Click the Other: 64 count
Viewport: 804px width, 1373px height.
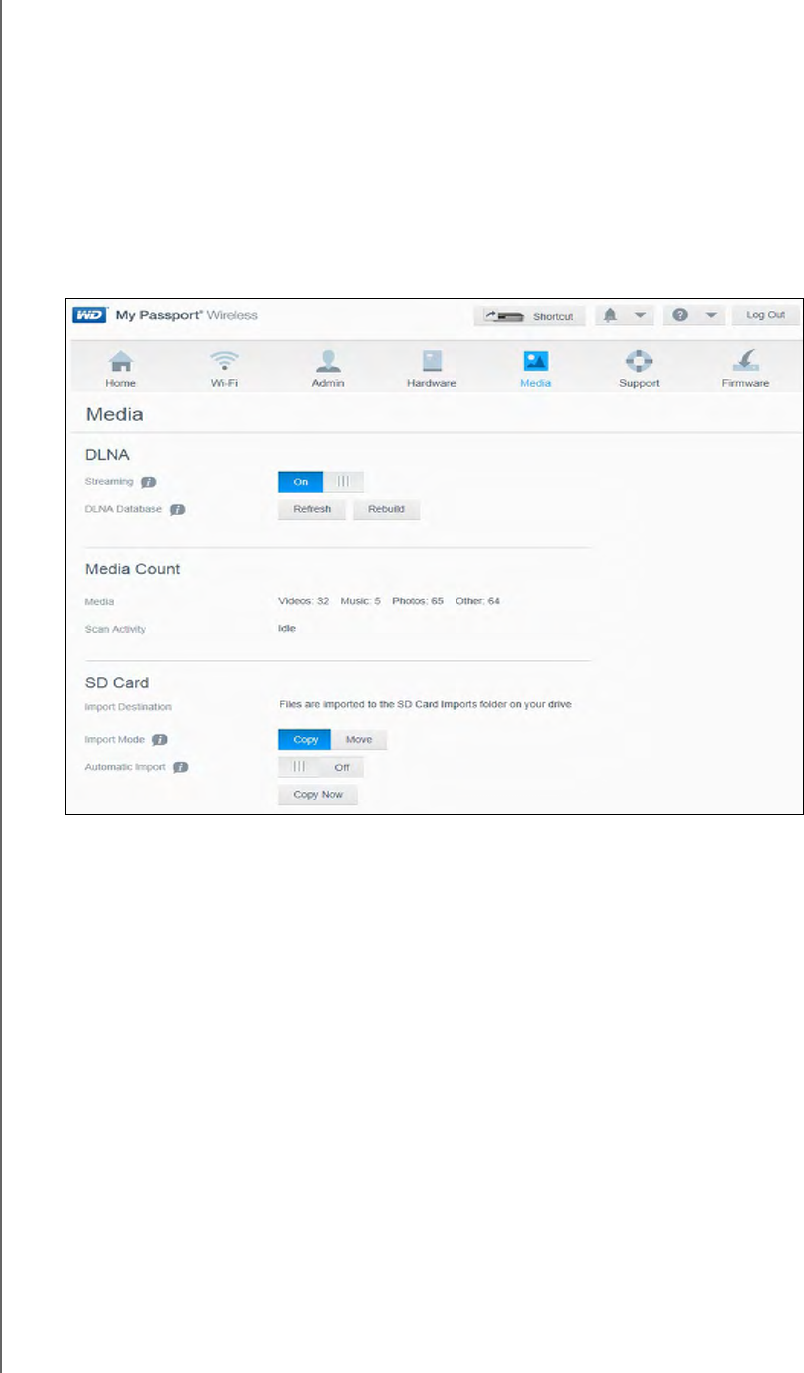pyautogui.click(x=477, y=601)
